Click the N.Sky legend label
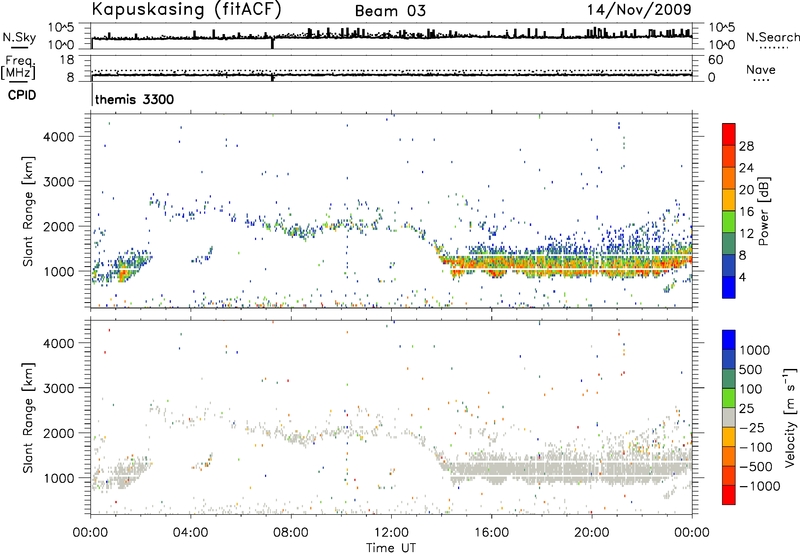Viewport: 800px width, 554px height. click(x=19, y=37)
